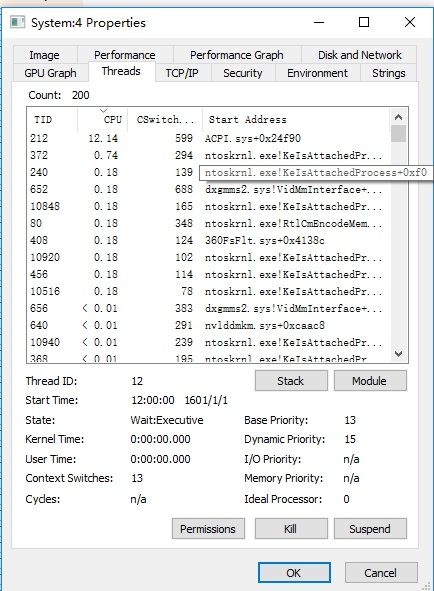Cancel the properties dialog
Image resolution: width=434 pixels, height=591 pixels.
pos(381,573)
